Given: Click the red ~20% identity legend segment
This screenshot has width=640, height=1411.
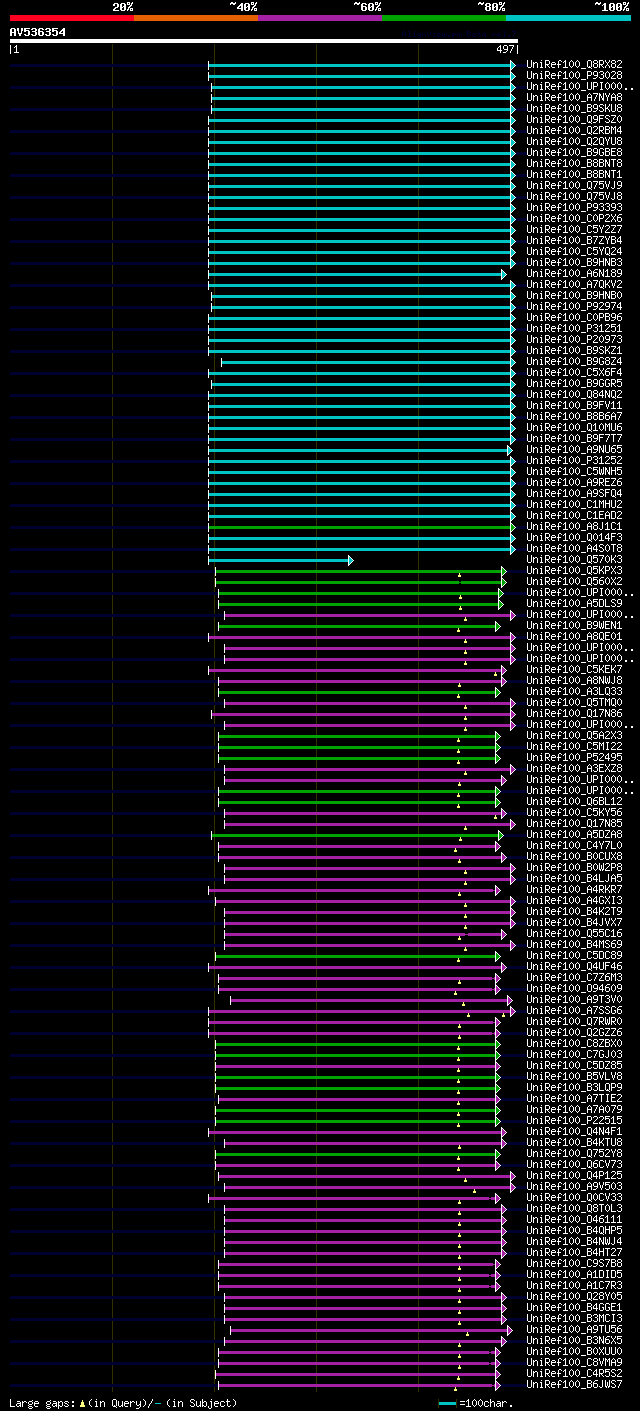Looking at the screenshot, I should [x=72, y=17].
